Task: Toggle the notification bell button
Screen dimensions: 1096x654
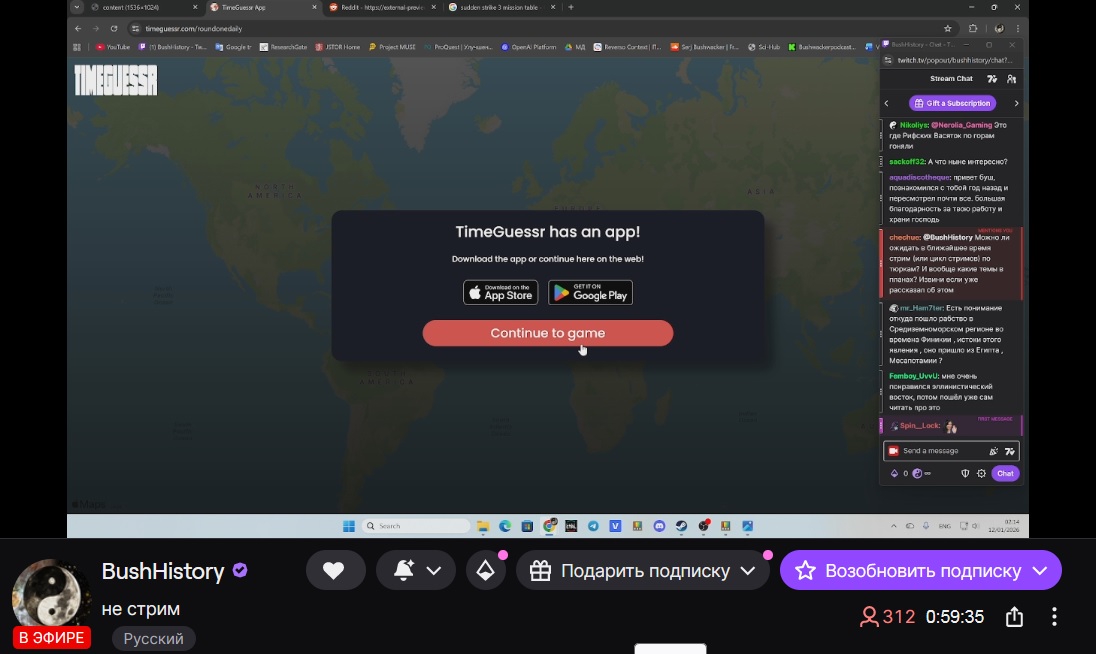Action: (x=404, y=570)
